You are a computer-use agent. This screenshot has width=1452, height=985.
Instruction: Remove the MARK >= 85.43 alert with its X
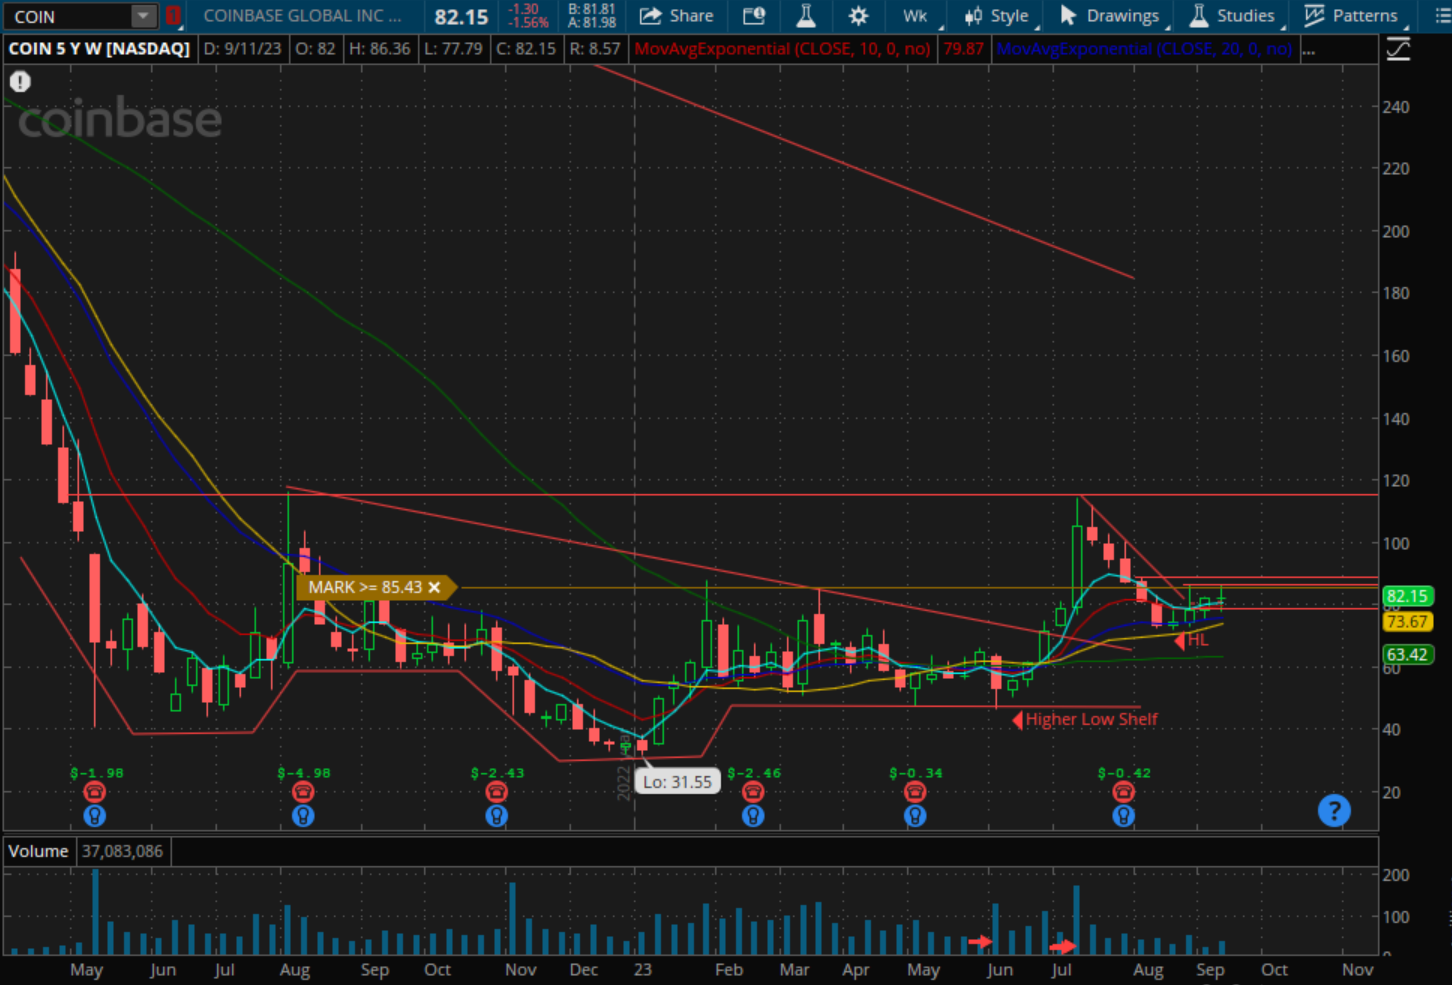(x=434, y=587)
